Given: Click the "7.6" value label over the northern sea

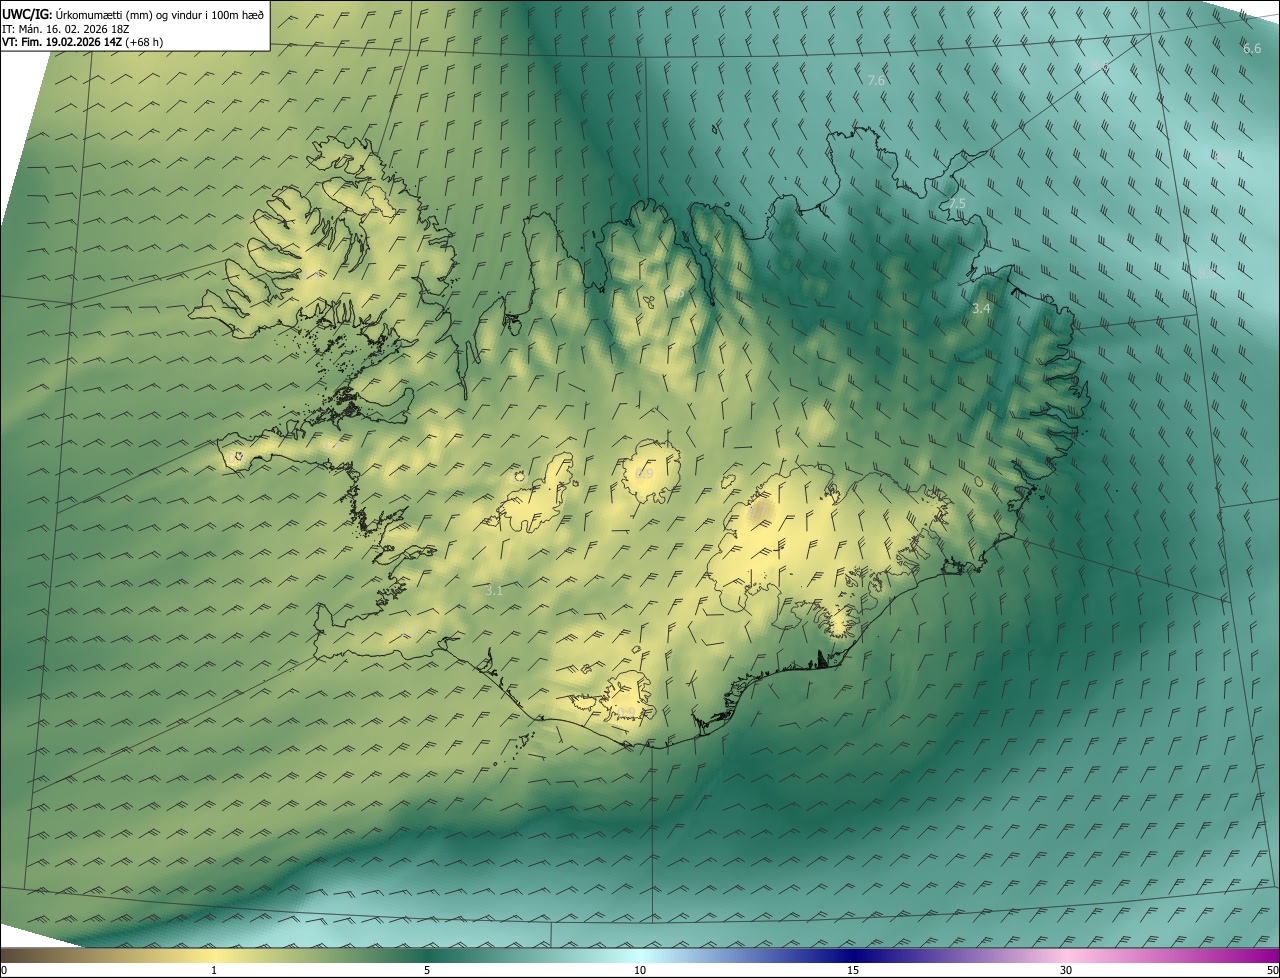Looking at the screenshot, I should coord(876,80).
